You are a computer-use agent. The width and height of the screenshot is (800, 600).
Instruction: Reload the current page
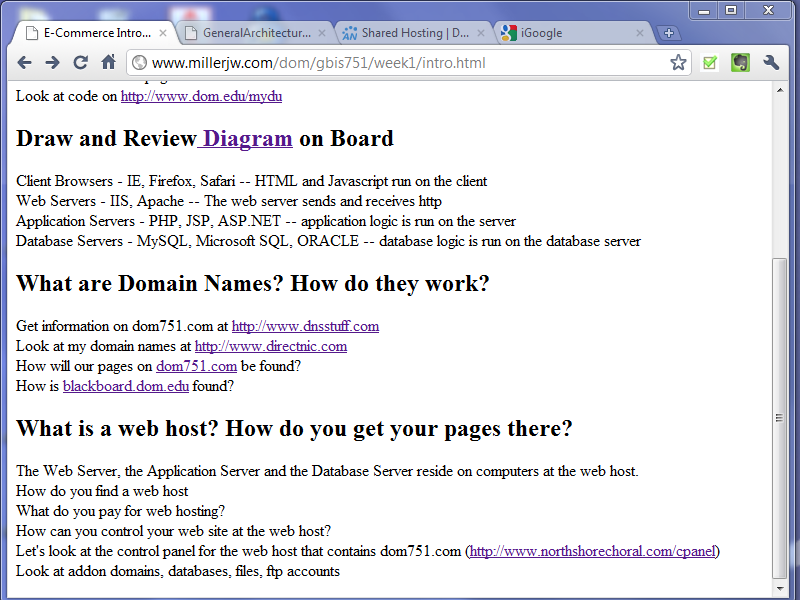(81, 63)
